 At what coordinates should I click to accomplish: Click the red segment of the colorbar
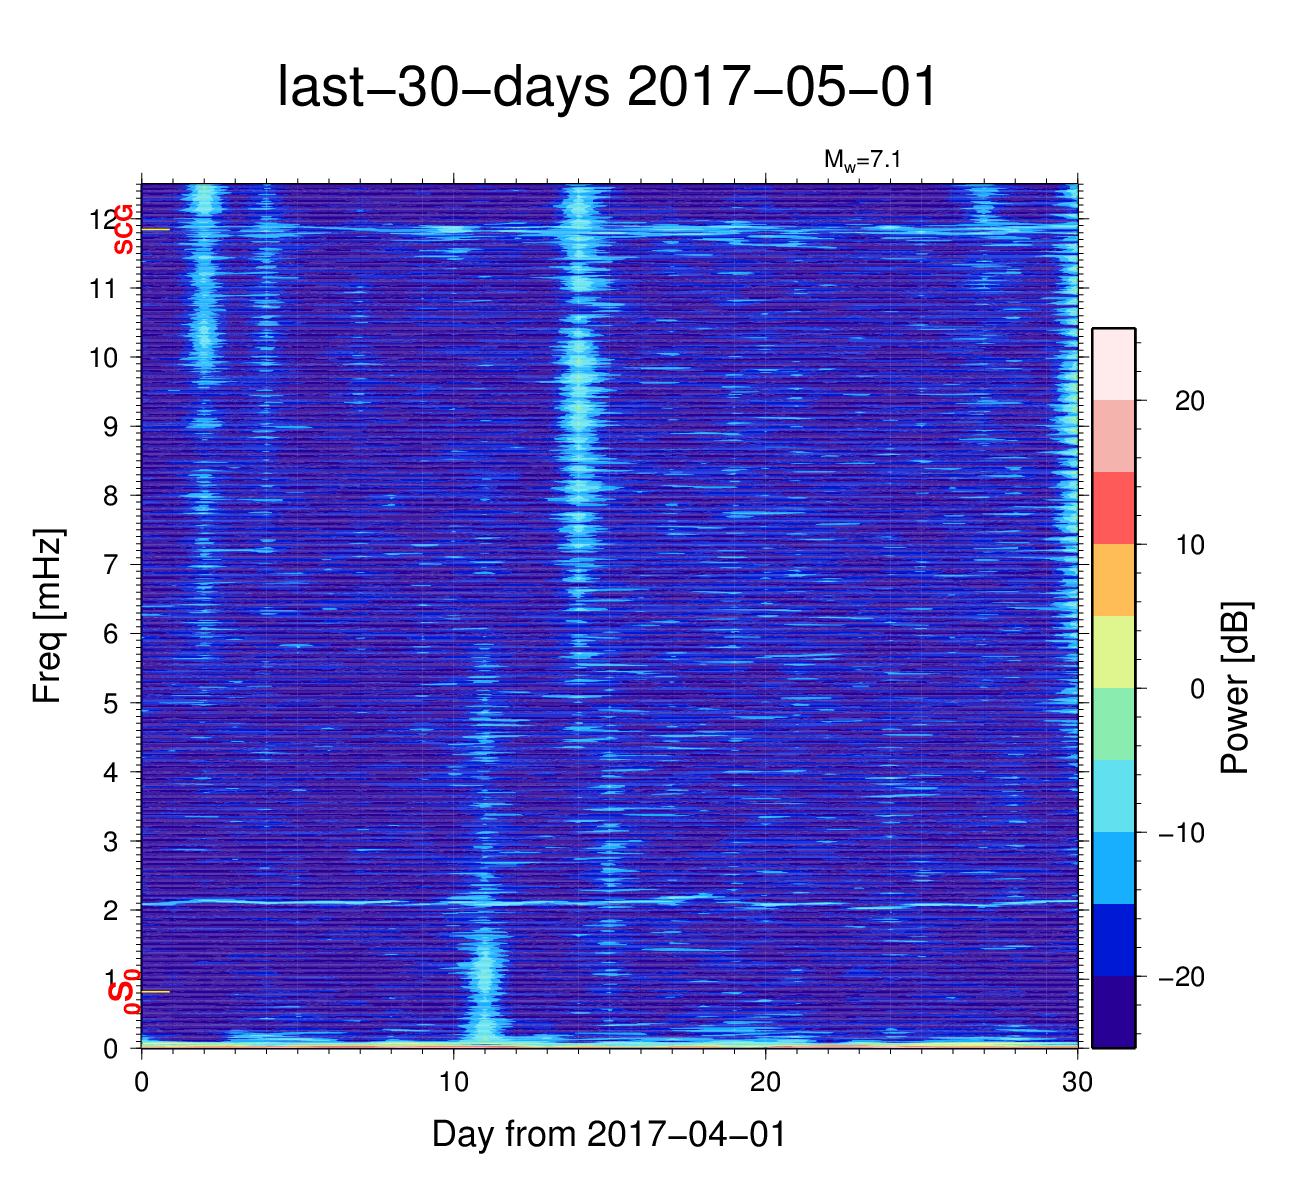[1113, 508]
